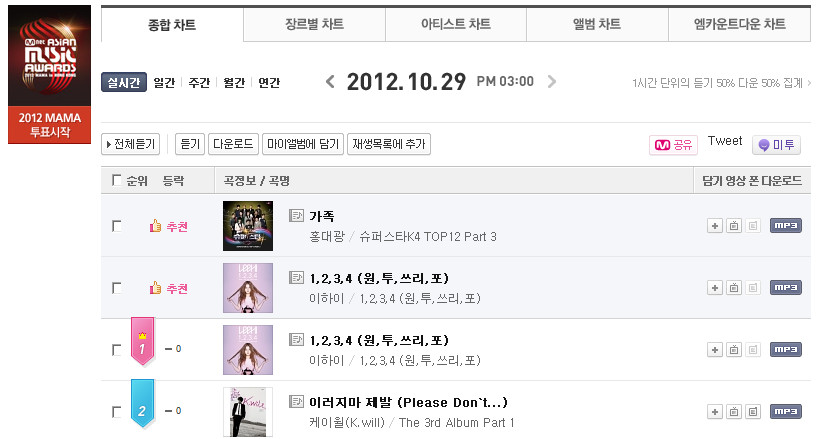Click the lyrics icon beside 가족 title
This screenshot has width=827, height=439.
[x=296, y=215]
